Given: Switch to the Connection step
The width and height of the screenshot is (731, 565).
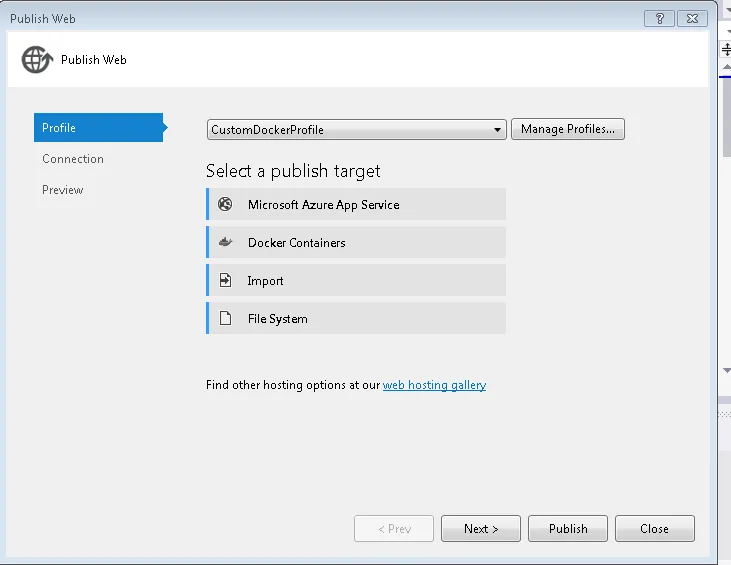Looking at the screenshot, I should [73, 159].
